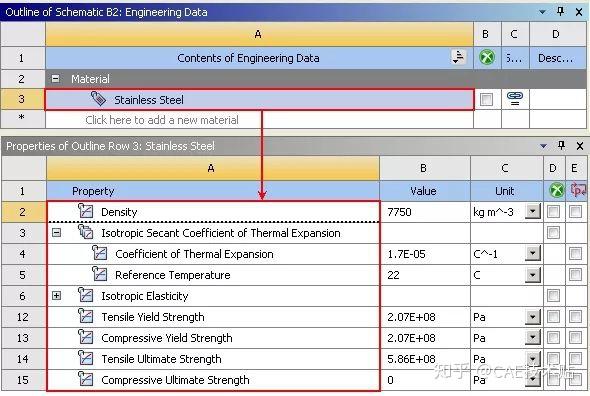This screenshot has height=396, width=590.
Task: Click Tensile Ultimate Strength value 5.86E+08
Action: click(411, 359)
